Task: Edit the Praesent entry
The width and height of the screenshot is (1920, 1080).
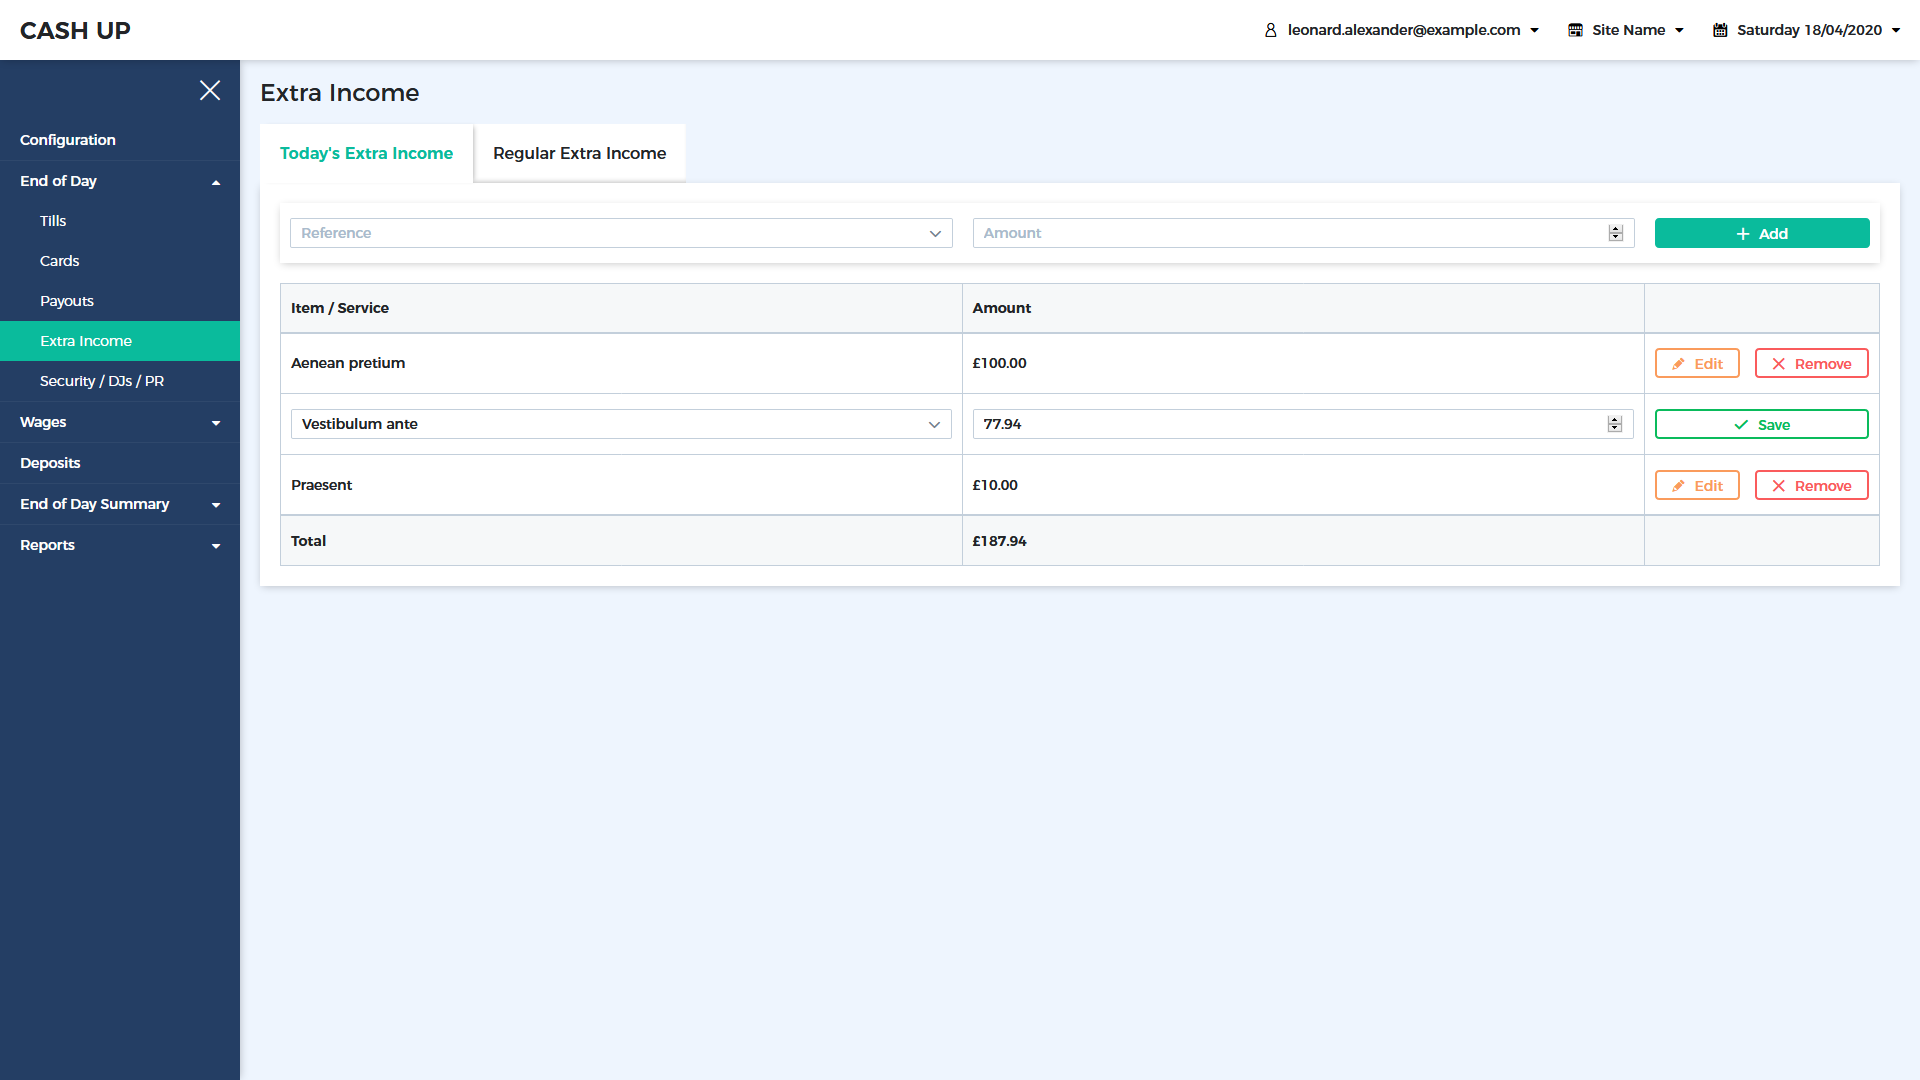Action: pos(1697,486)
